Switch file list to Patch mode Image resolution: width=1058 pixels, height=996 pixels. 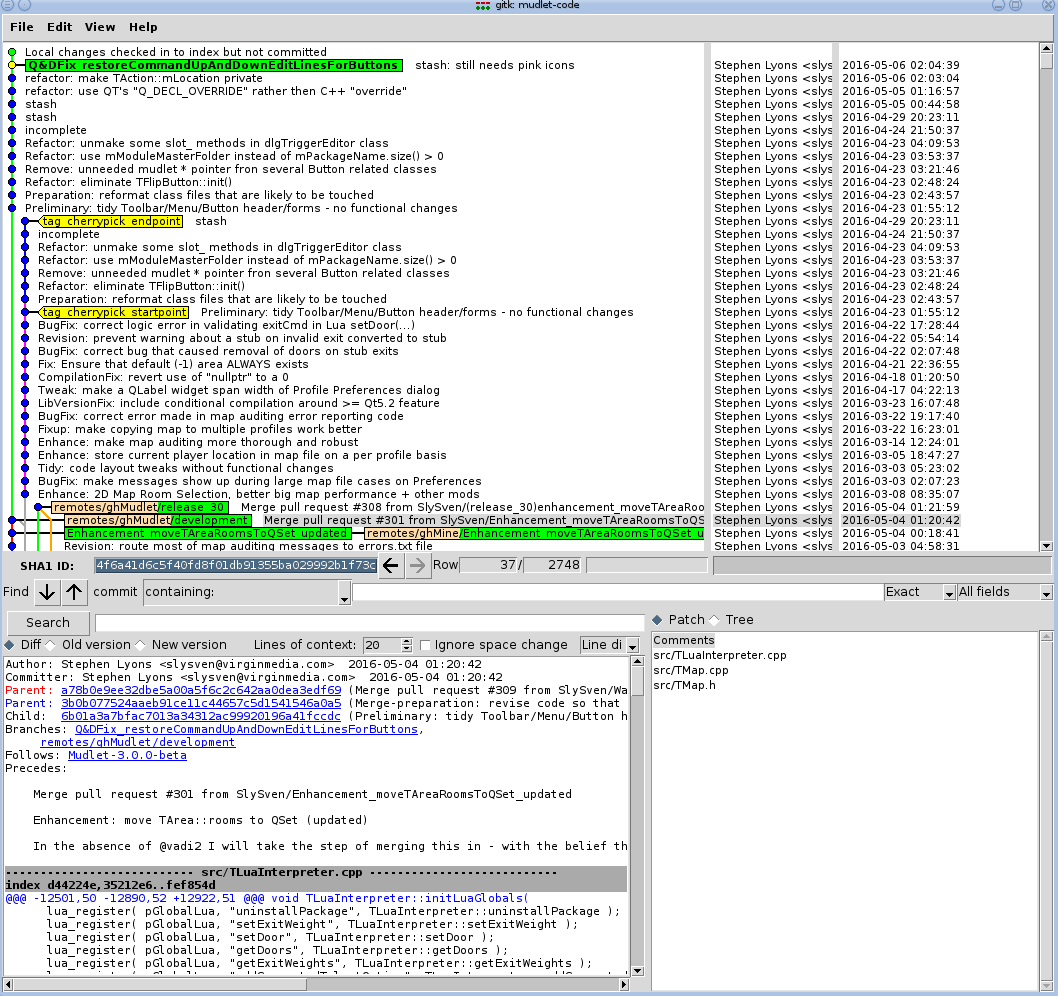click(657, 619)
